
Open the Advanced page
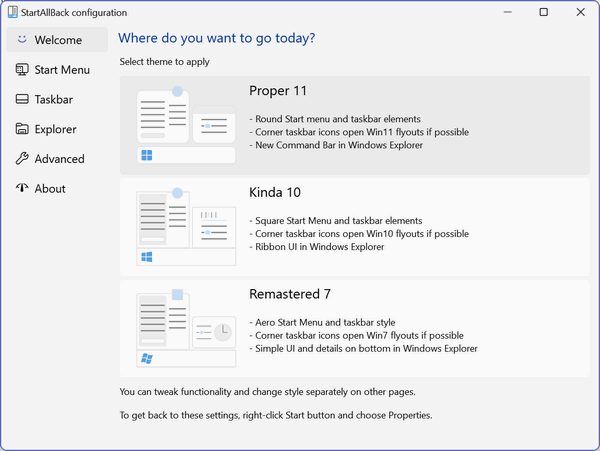[57, 159]
